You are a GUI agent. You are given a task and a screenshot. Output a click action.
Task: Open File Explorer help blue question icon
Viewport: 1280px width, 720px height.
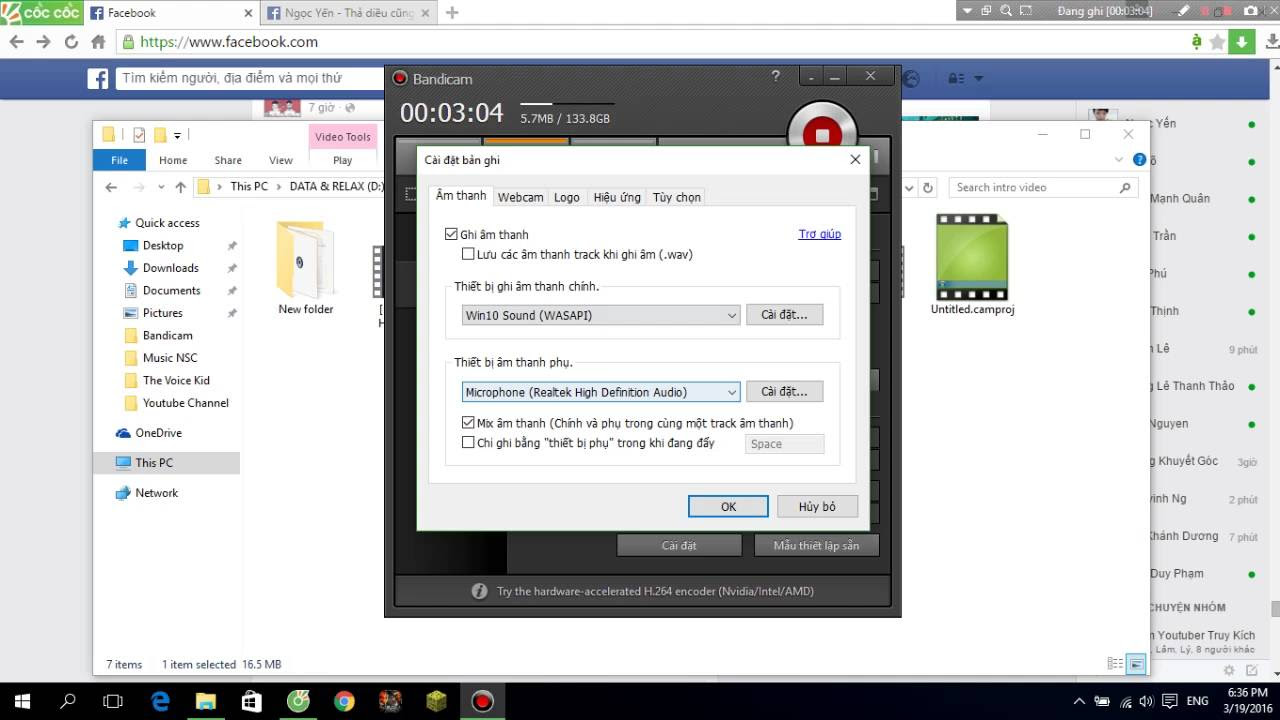tap(1139, 160)
